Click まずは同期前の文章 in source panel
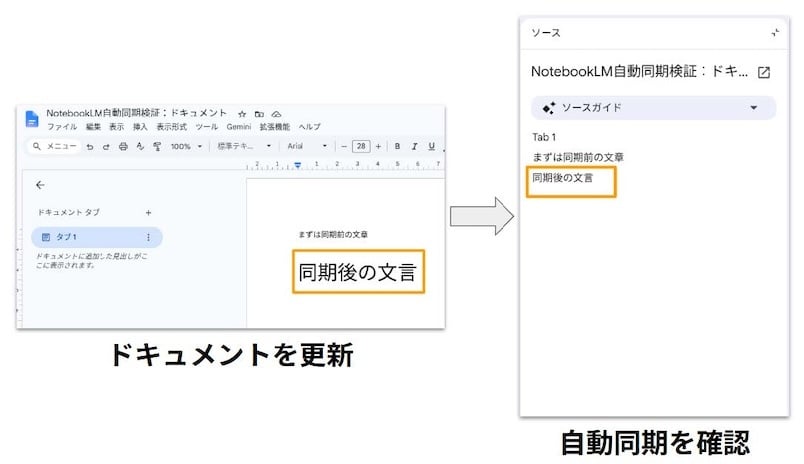804x464 pixels. point(578,157)
